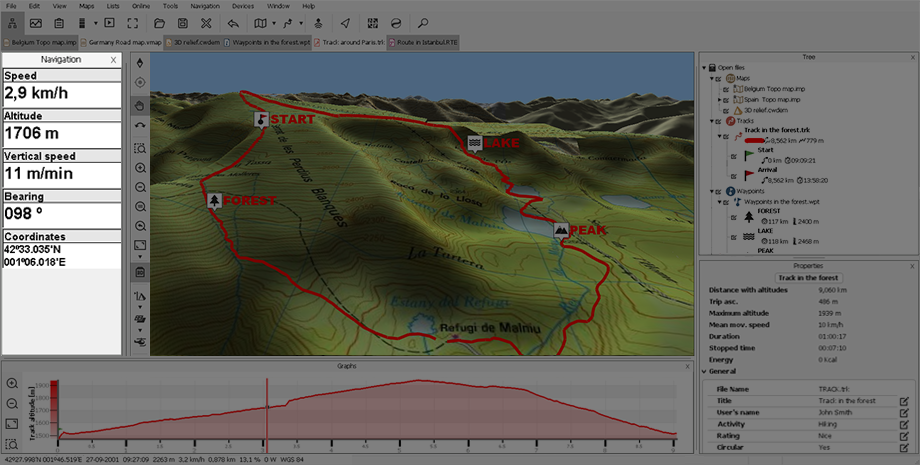Click the save file toolbar icon
Screen dimensions: 920x465
[182, 22]
